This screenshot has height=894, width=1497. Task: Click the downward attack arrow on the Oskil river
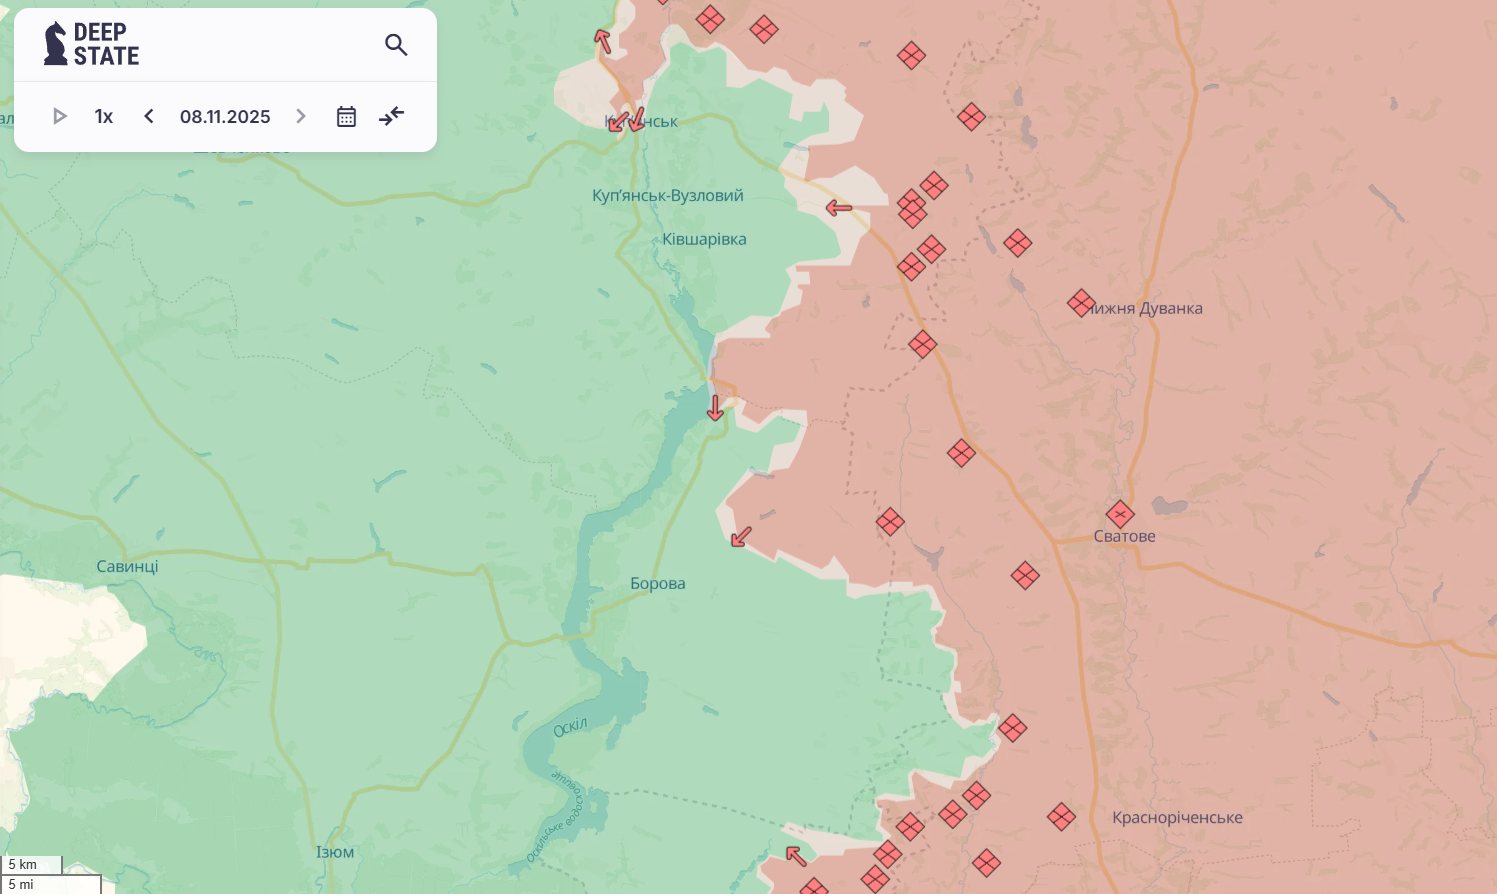(715, 408)
